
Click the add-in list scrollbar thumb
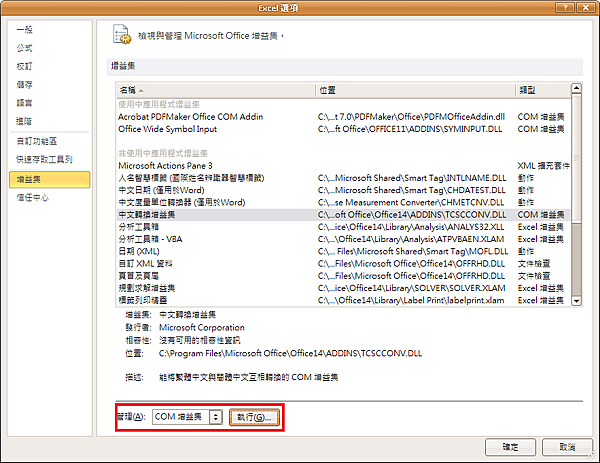(x=576, y=158)
